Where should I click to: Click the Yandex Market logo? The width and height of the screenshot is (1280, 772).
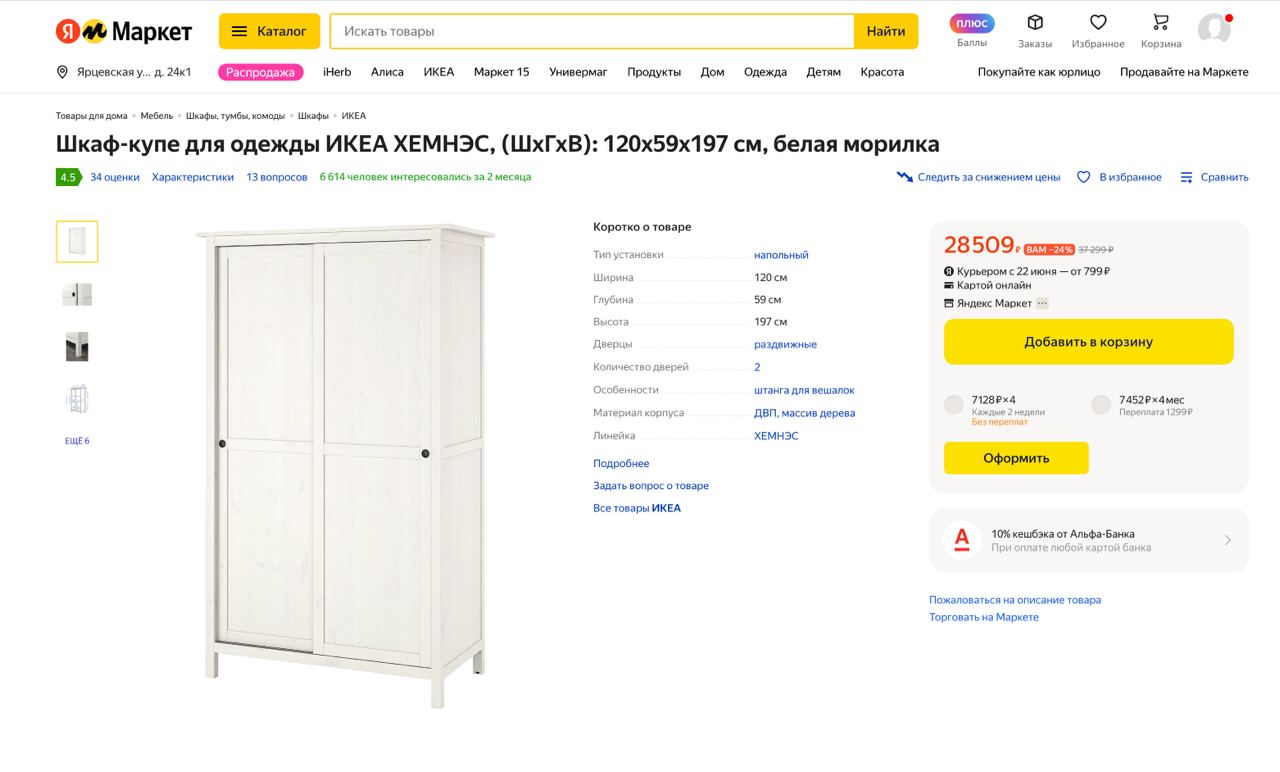(124, 31)
